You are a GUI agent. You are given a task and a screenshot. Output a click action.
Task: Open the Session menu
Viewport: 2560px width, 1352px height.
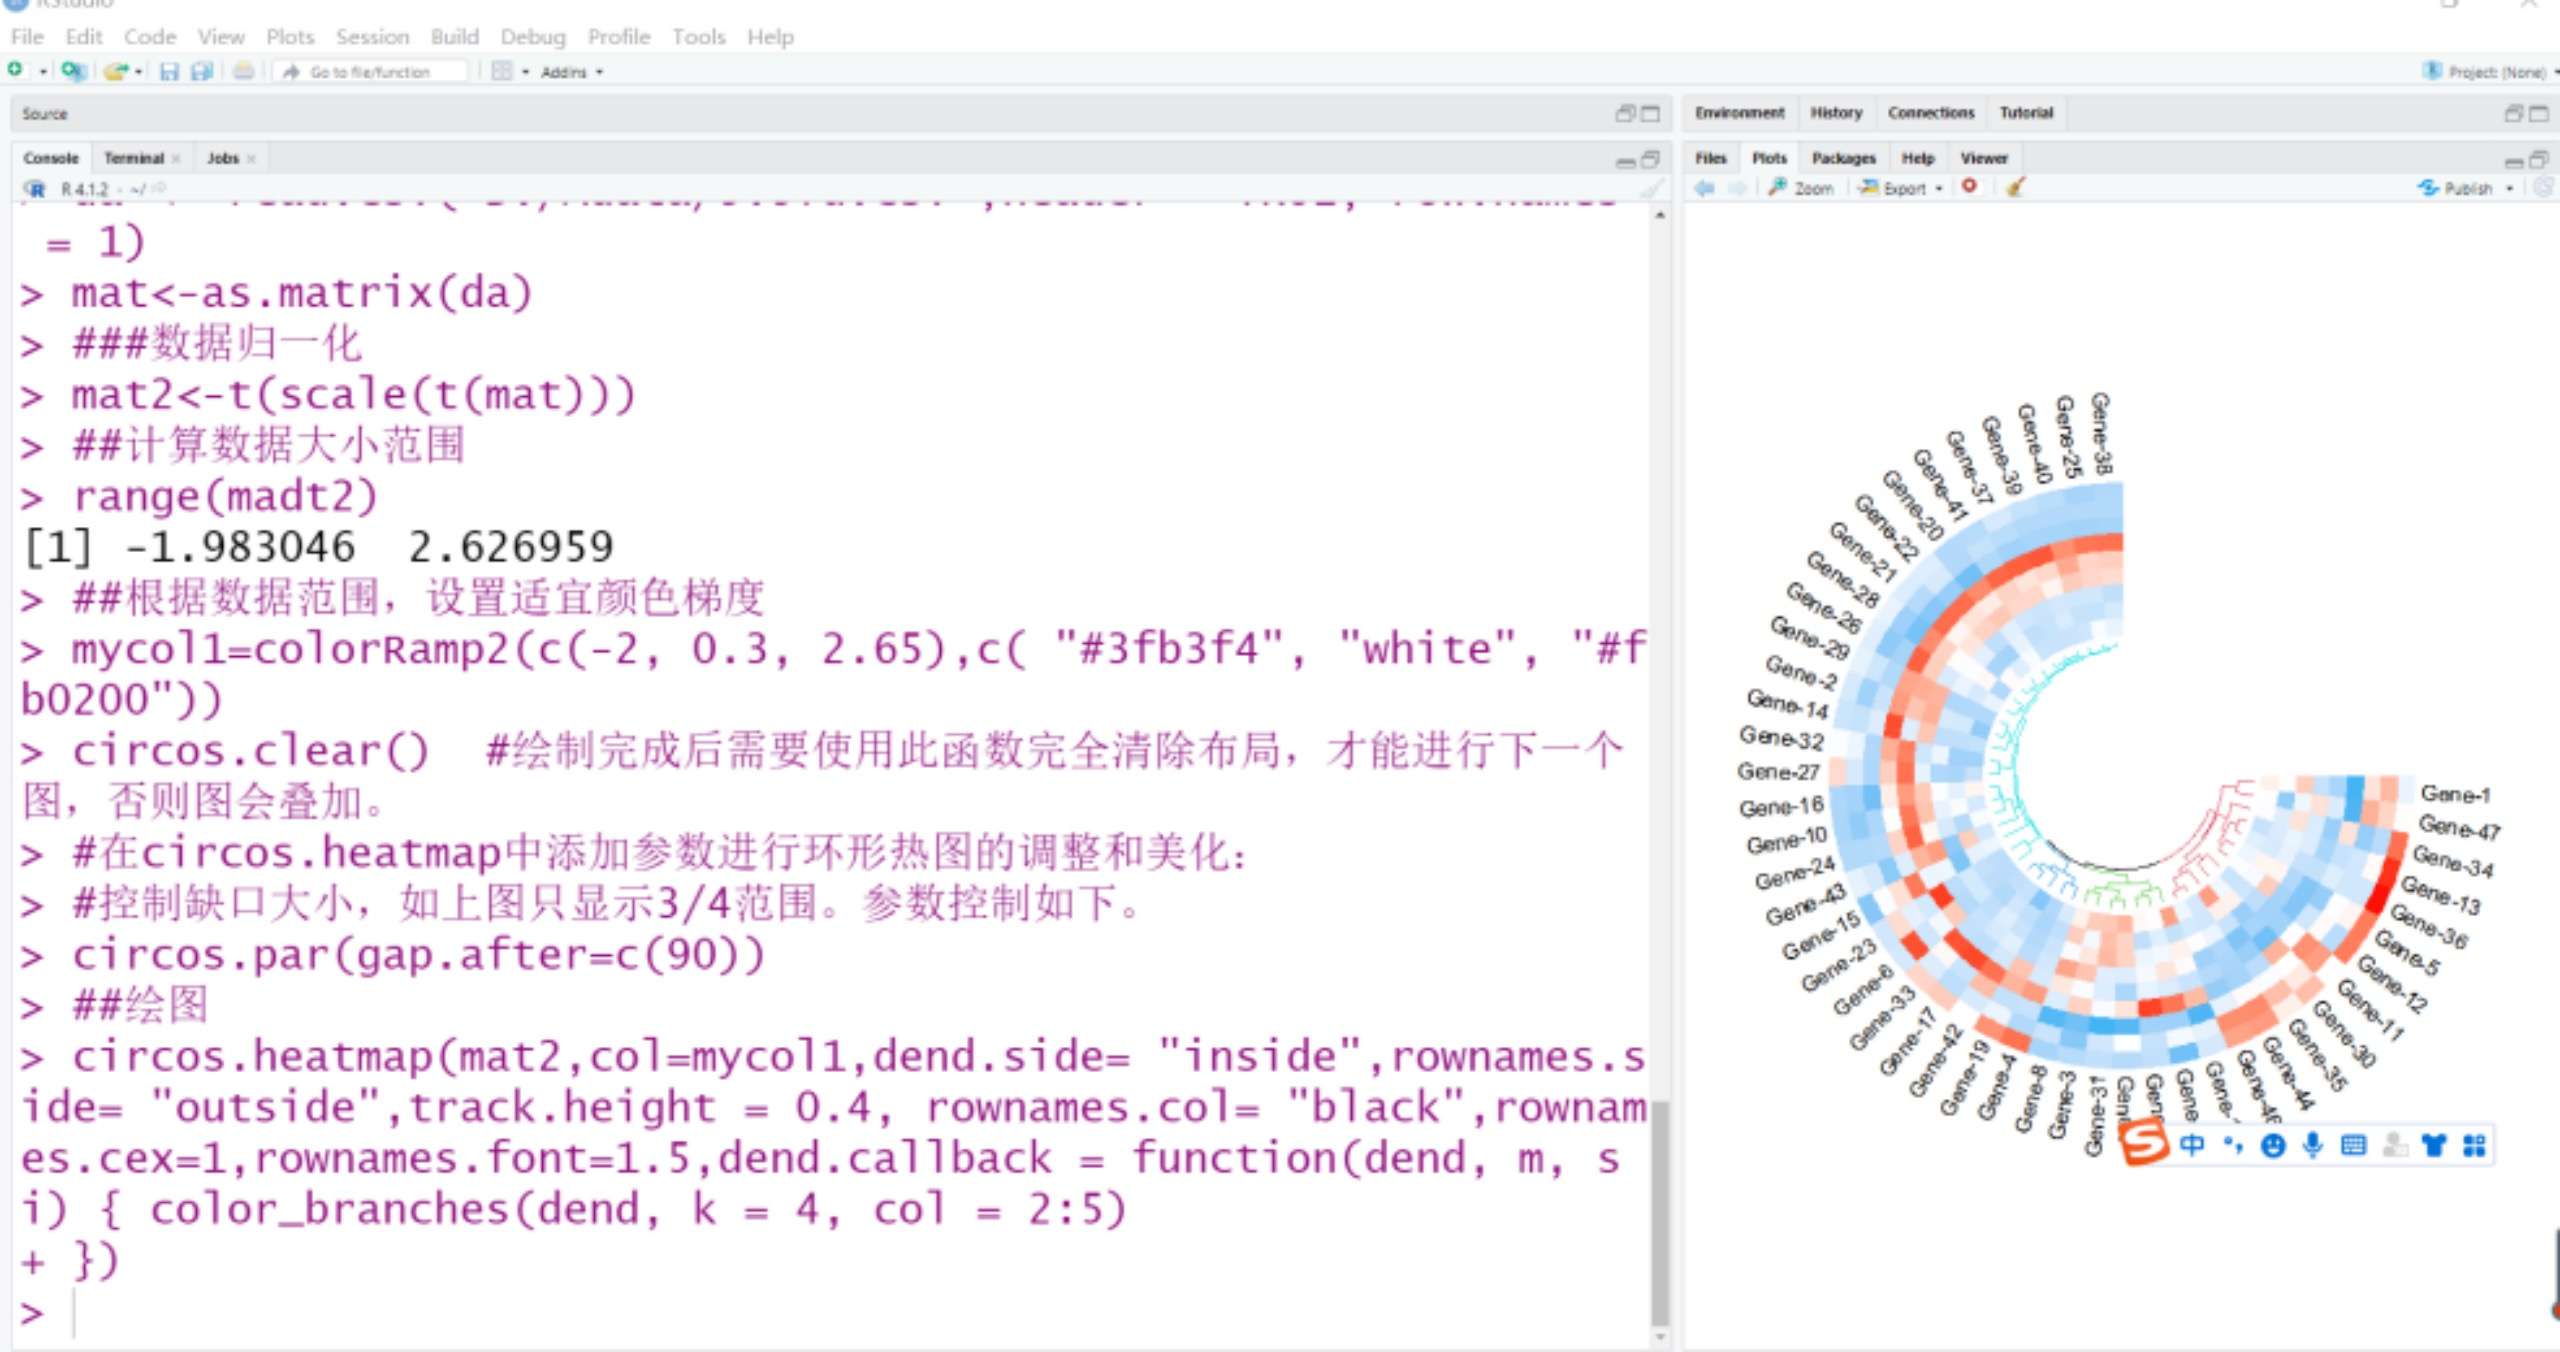point(372,37)
